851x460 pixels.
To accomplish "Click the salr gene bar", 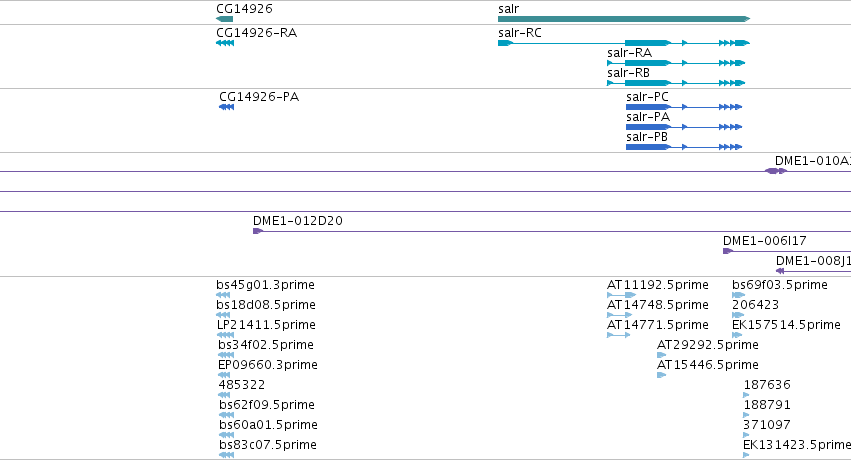I will click(x=624, y=19).
